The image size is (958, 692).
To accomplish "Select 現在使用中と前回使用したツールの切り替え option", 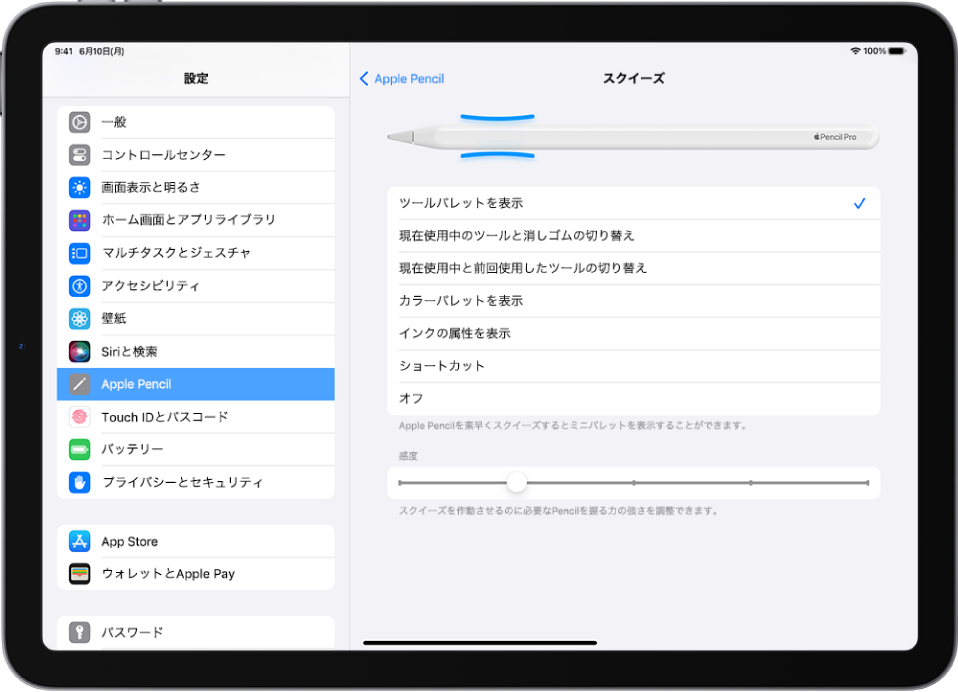I will pyautogui.click(x=634, y=268).
